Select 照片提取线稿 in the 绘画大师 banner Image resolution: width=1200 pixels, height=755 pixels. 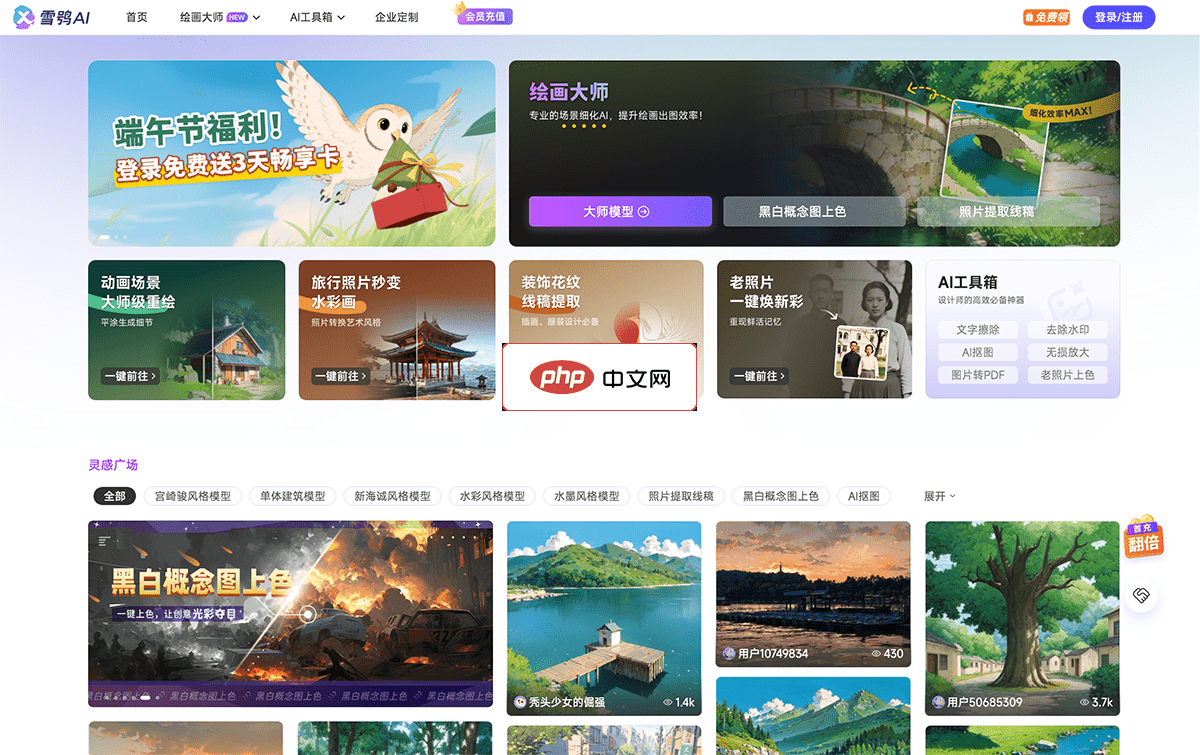tap(1008, 211)
